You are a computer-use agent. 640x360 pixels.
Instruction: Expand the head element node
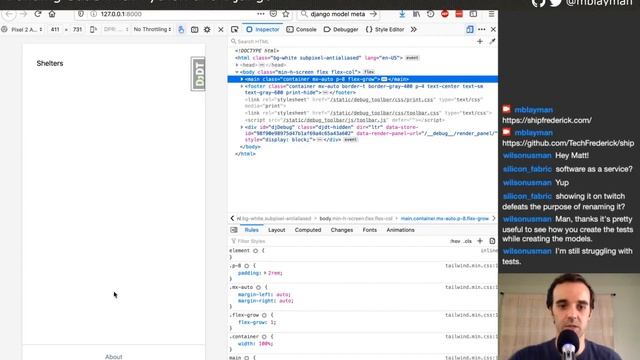tap(237, 65)
